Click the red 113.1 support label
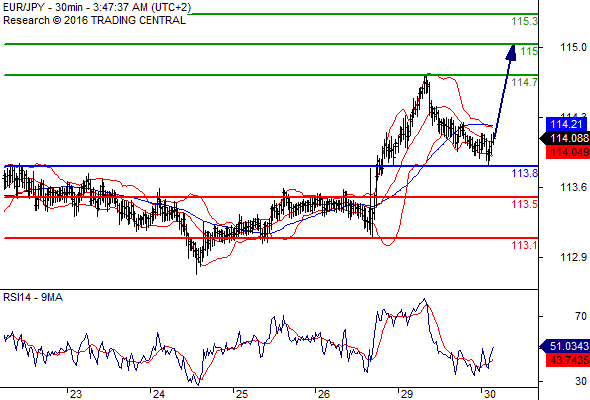The image size is (590, 400). point(525,245)
